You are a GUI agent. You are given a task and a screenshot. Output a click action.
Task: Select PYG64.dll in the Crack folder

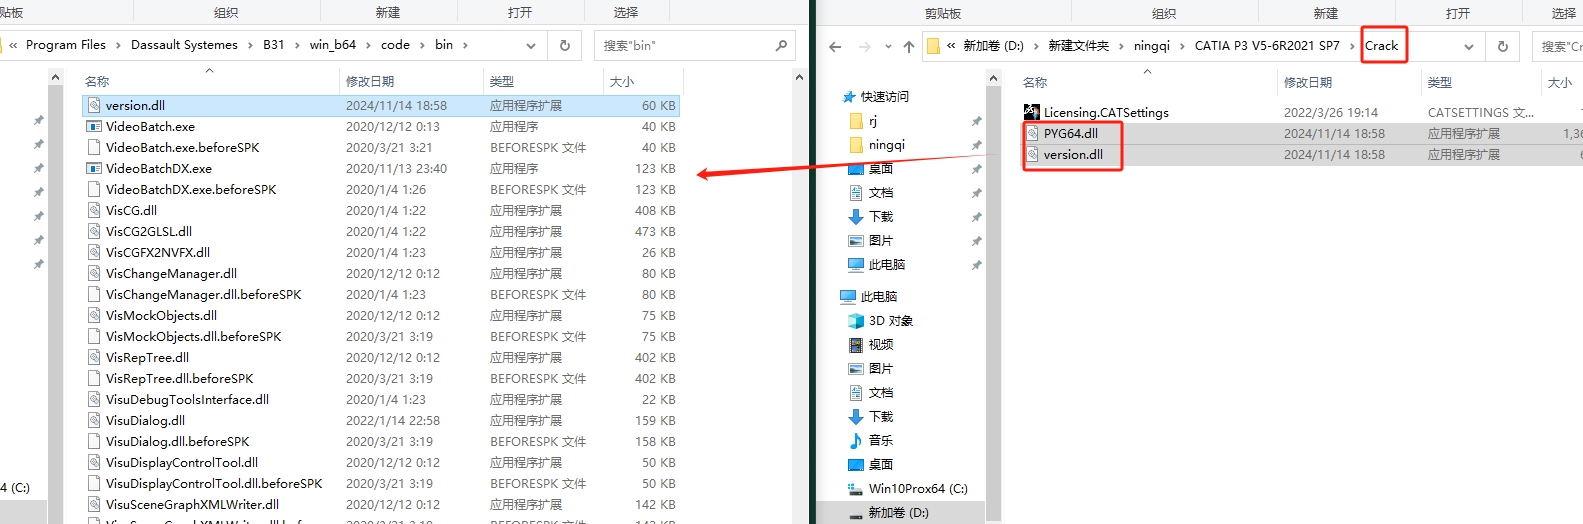[x=1070, y=134]
